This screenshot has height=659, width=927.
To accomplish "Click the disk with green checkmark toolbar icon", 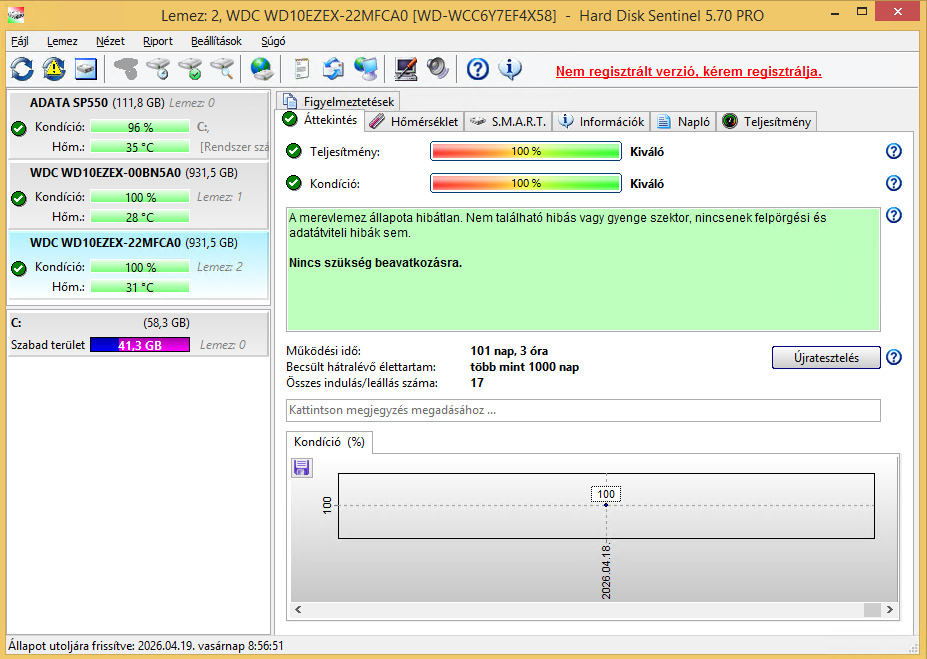I will (x=190, y=69).
